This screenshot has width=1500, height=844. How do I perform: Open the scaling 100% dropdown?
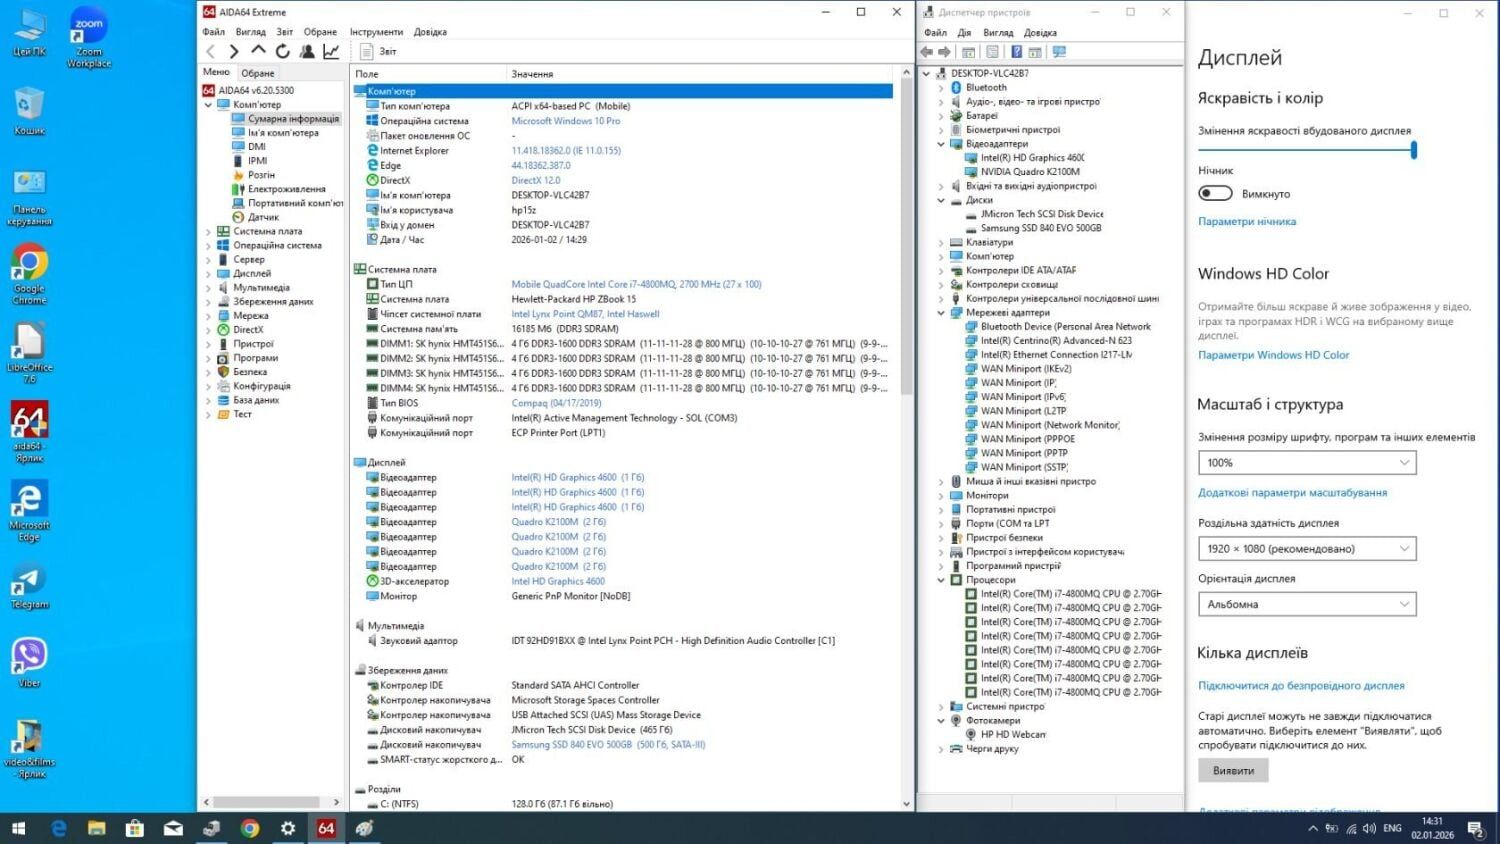pyautogui.click(x=1307, y=462)
